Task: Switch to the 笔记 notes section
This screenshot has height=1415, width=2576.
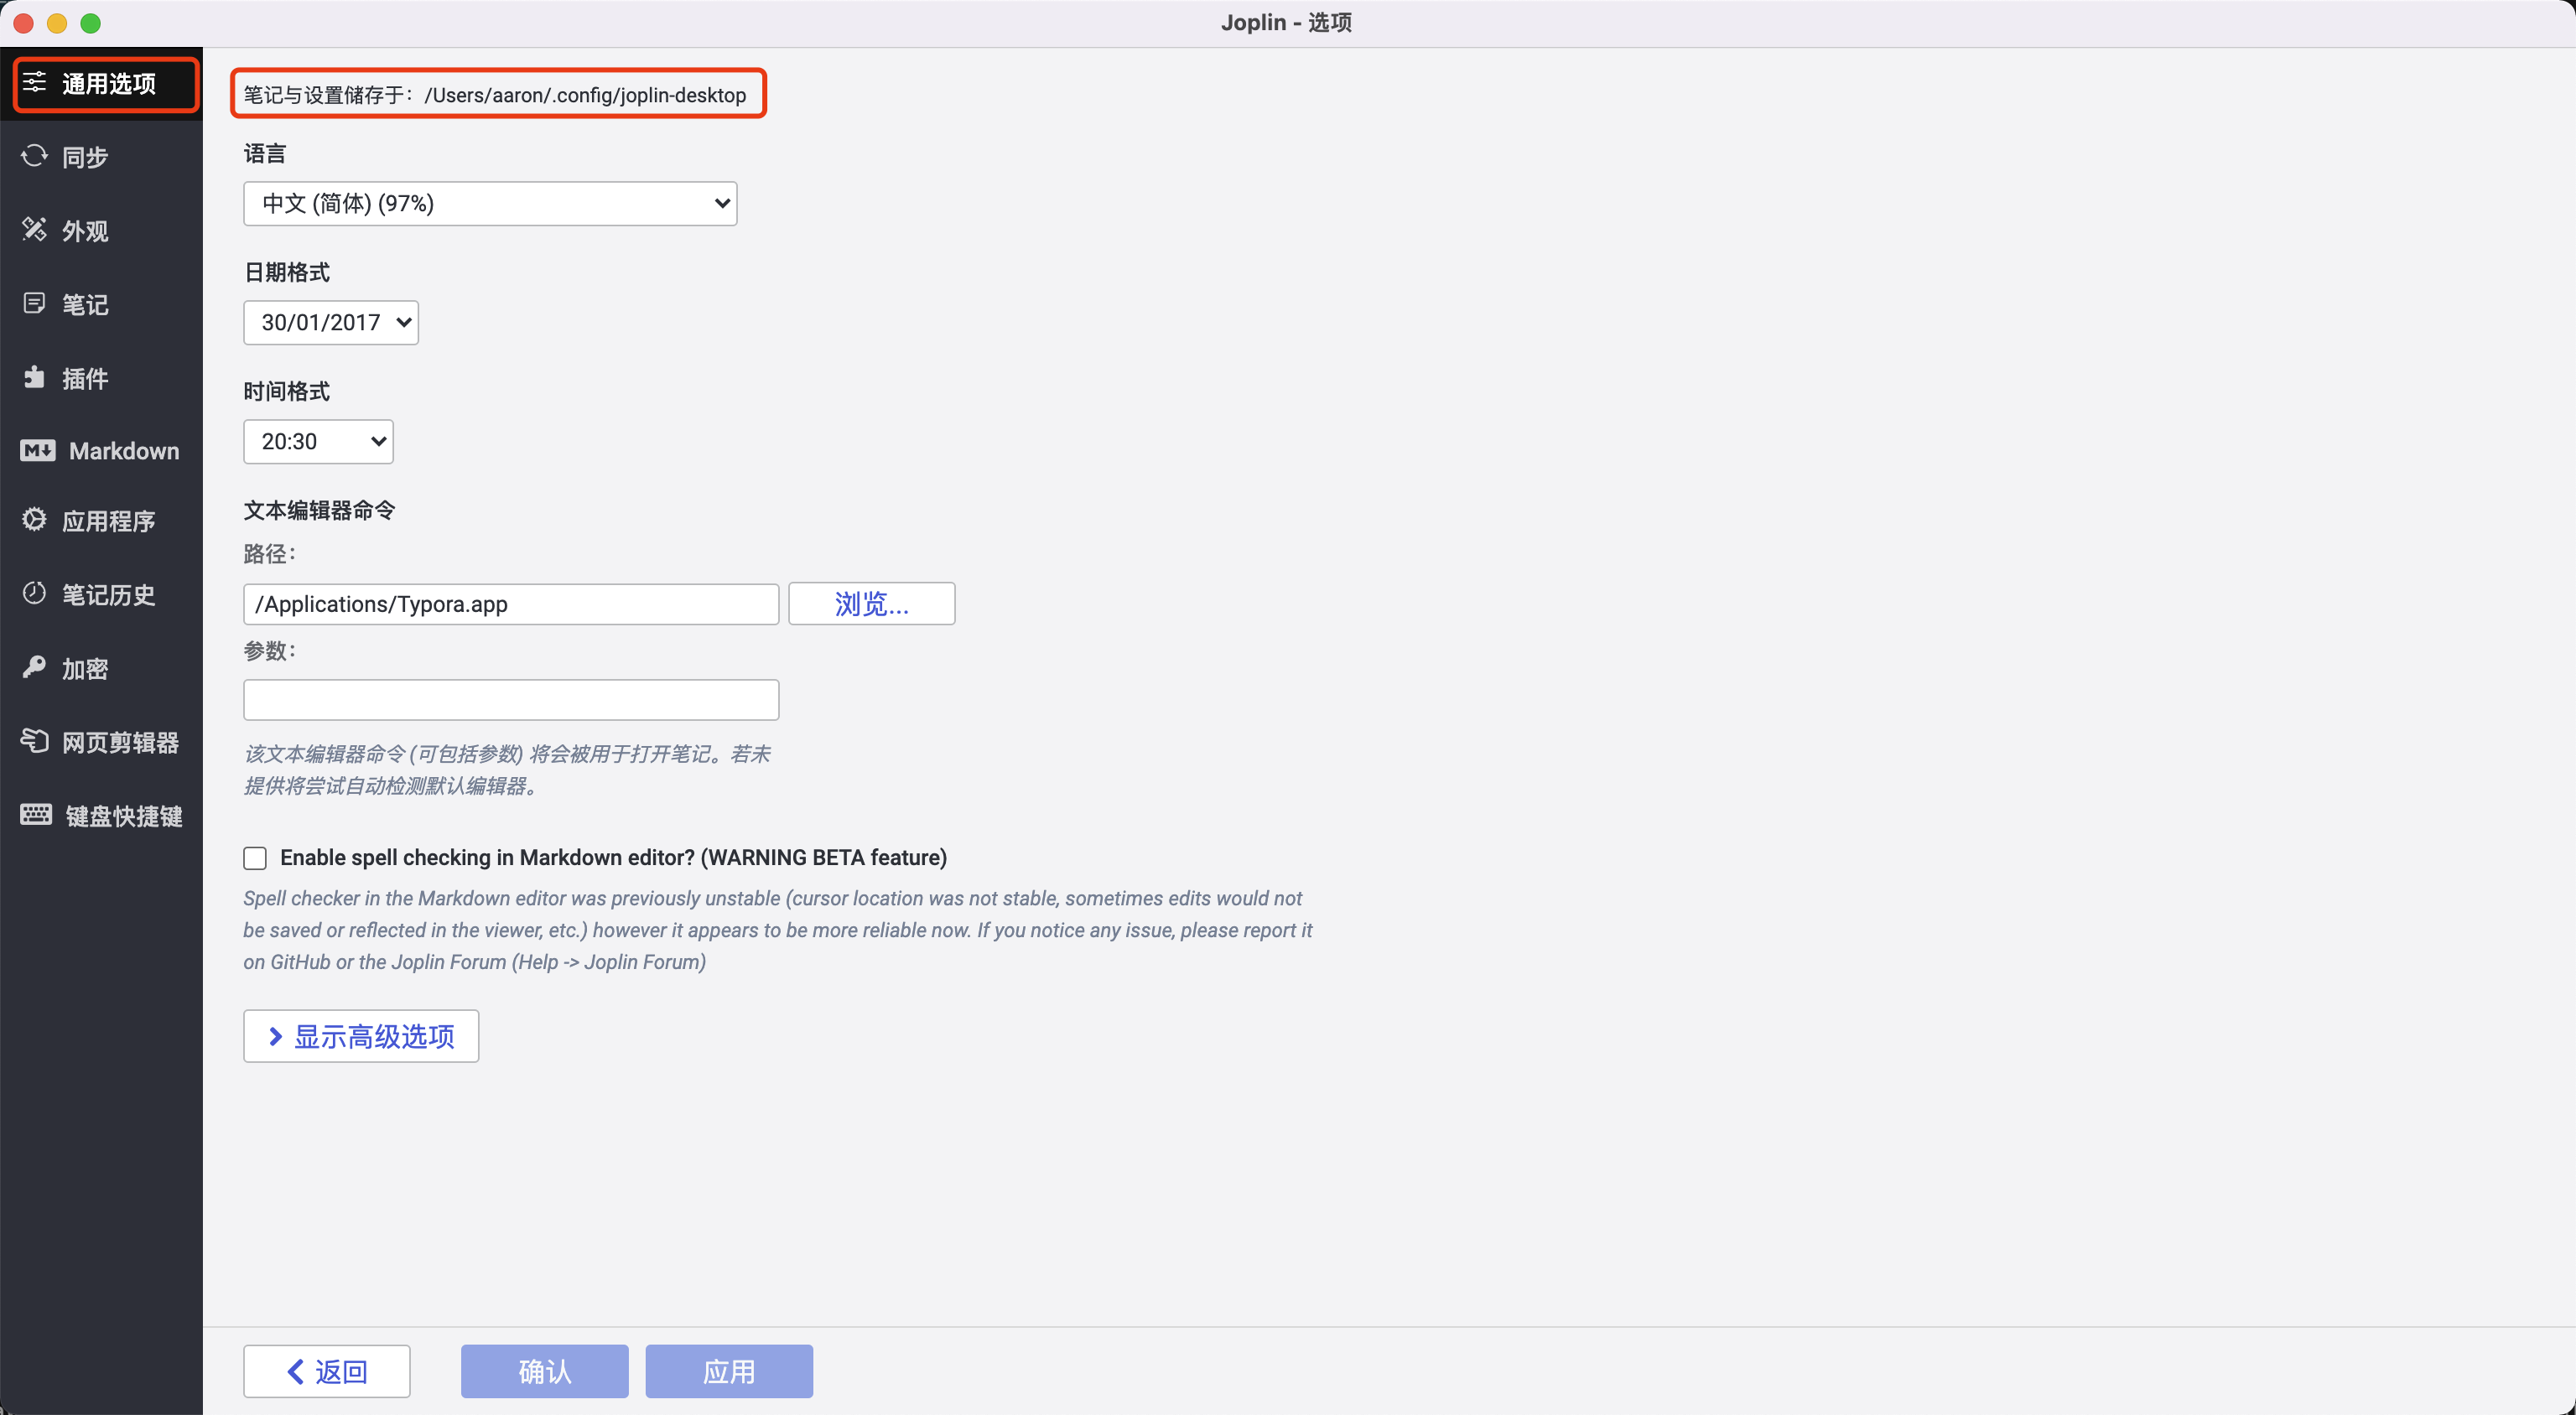Action: point(85,304)
